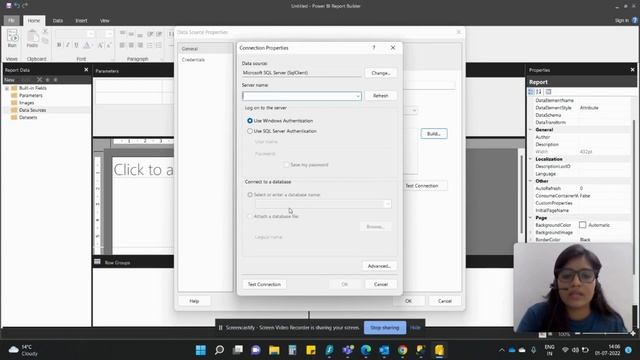Open the File menu
The height and width of the screenshot is (360, 640).
tap(11, 20)
